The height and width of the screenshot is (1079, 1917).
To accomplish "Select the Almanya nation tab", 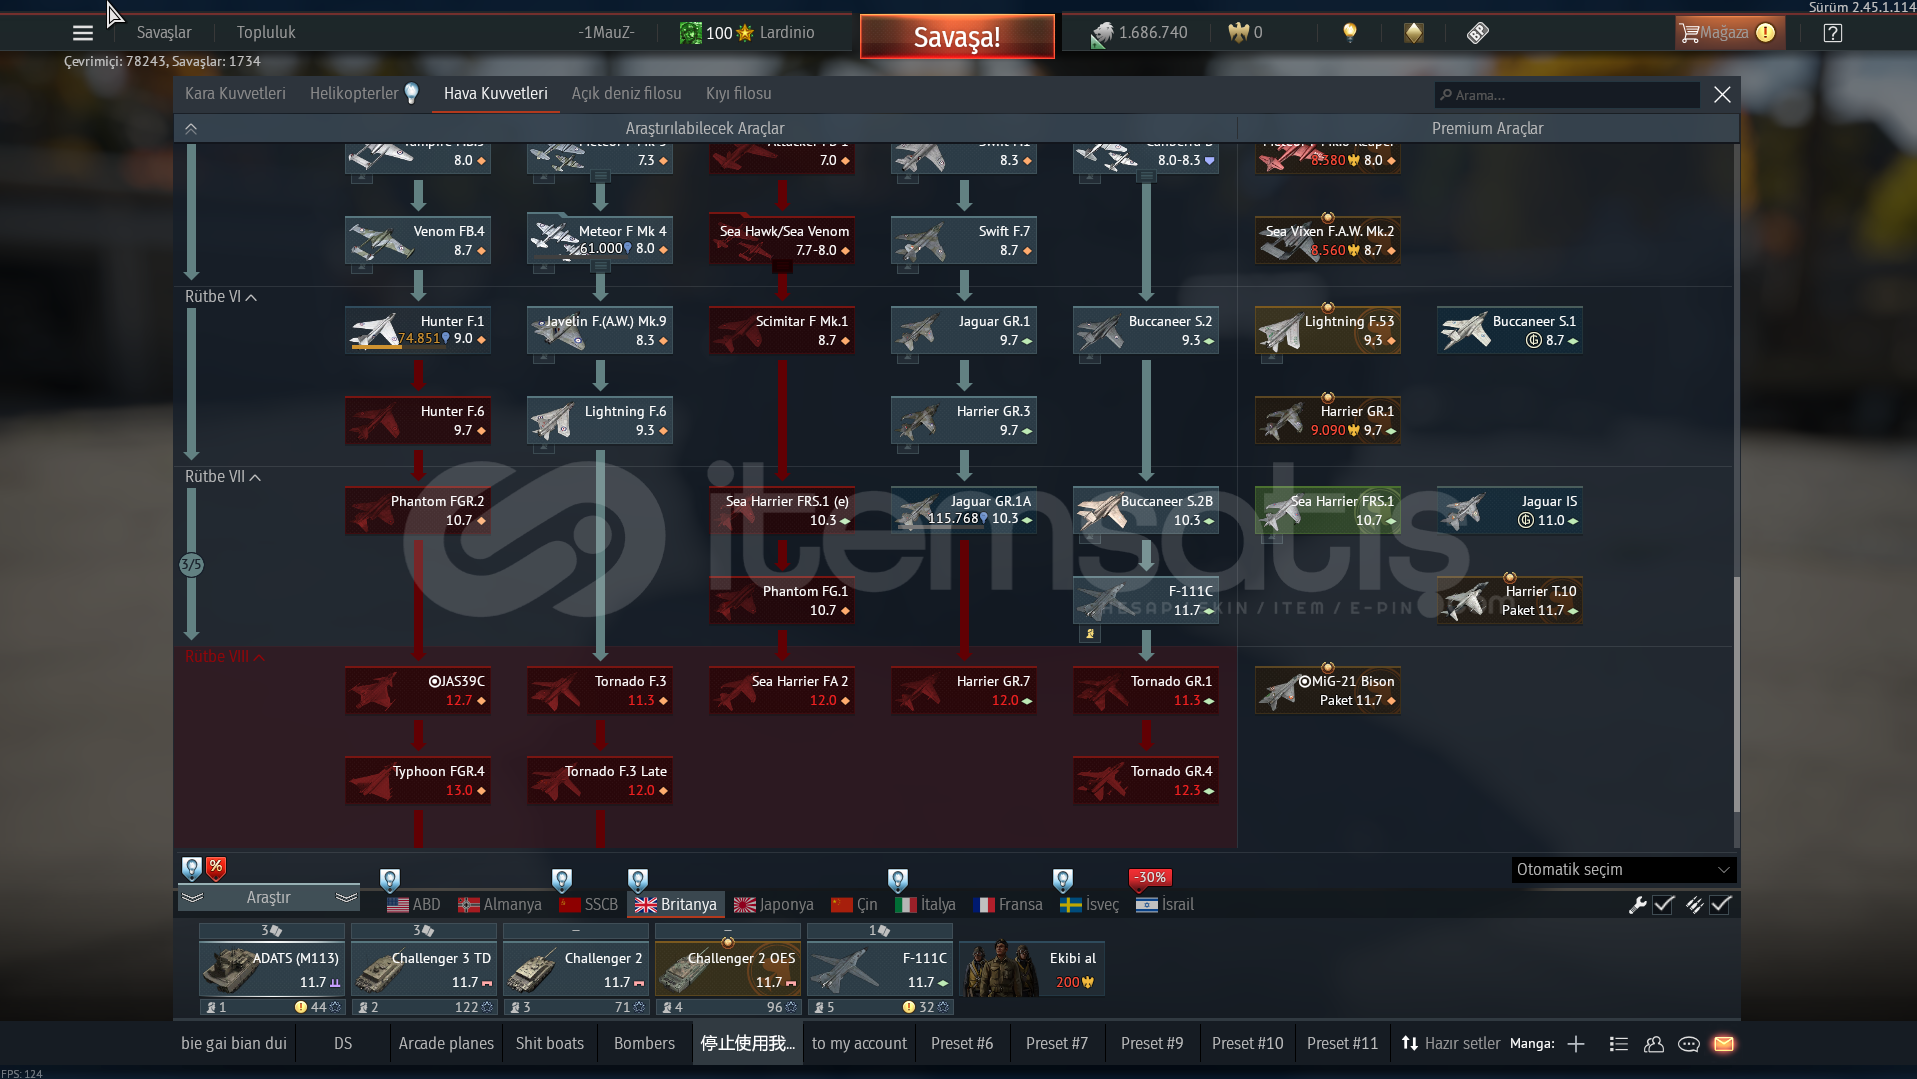I will pyautogui.click(x=500, y=905).
